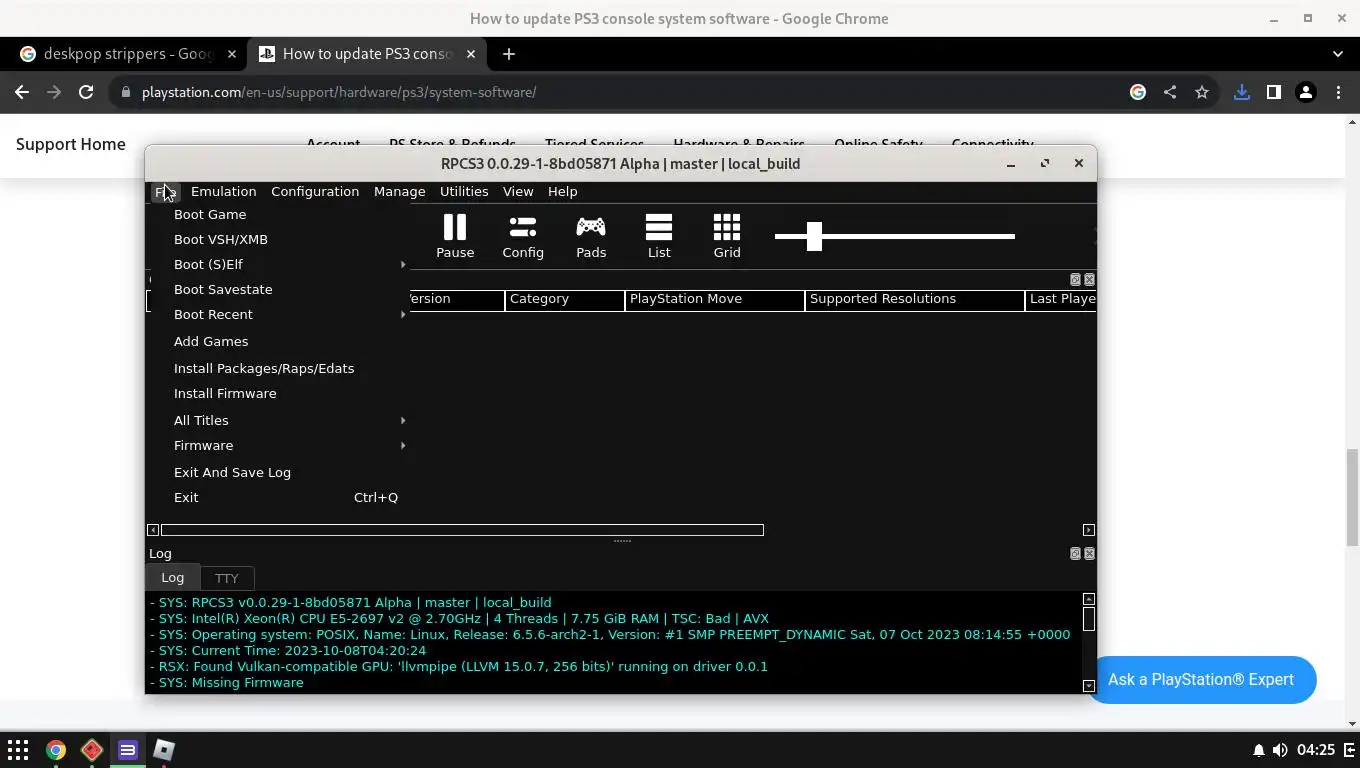Click the Pause toolbar icon in RPCS3
The image size is (1360, 768).
(455, 237)
